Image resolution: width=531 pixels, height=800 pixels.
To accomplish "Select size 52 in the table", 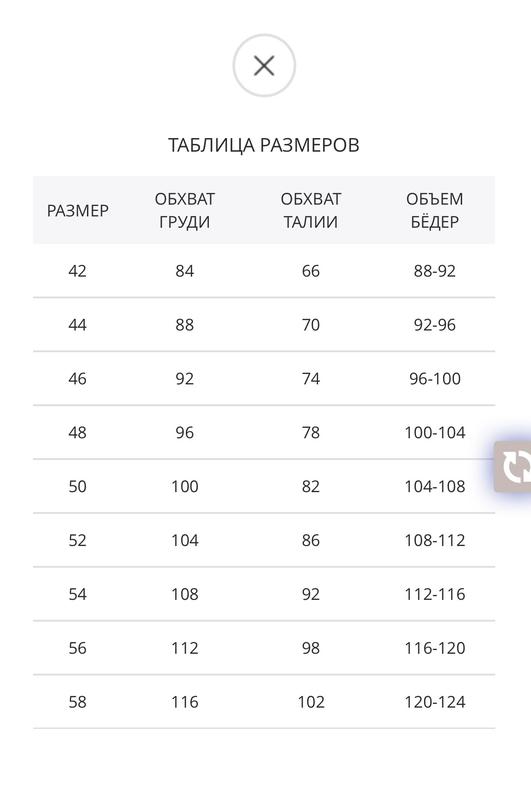I will tap(78, 540).
